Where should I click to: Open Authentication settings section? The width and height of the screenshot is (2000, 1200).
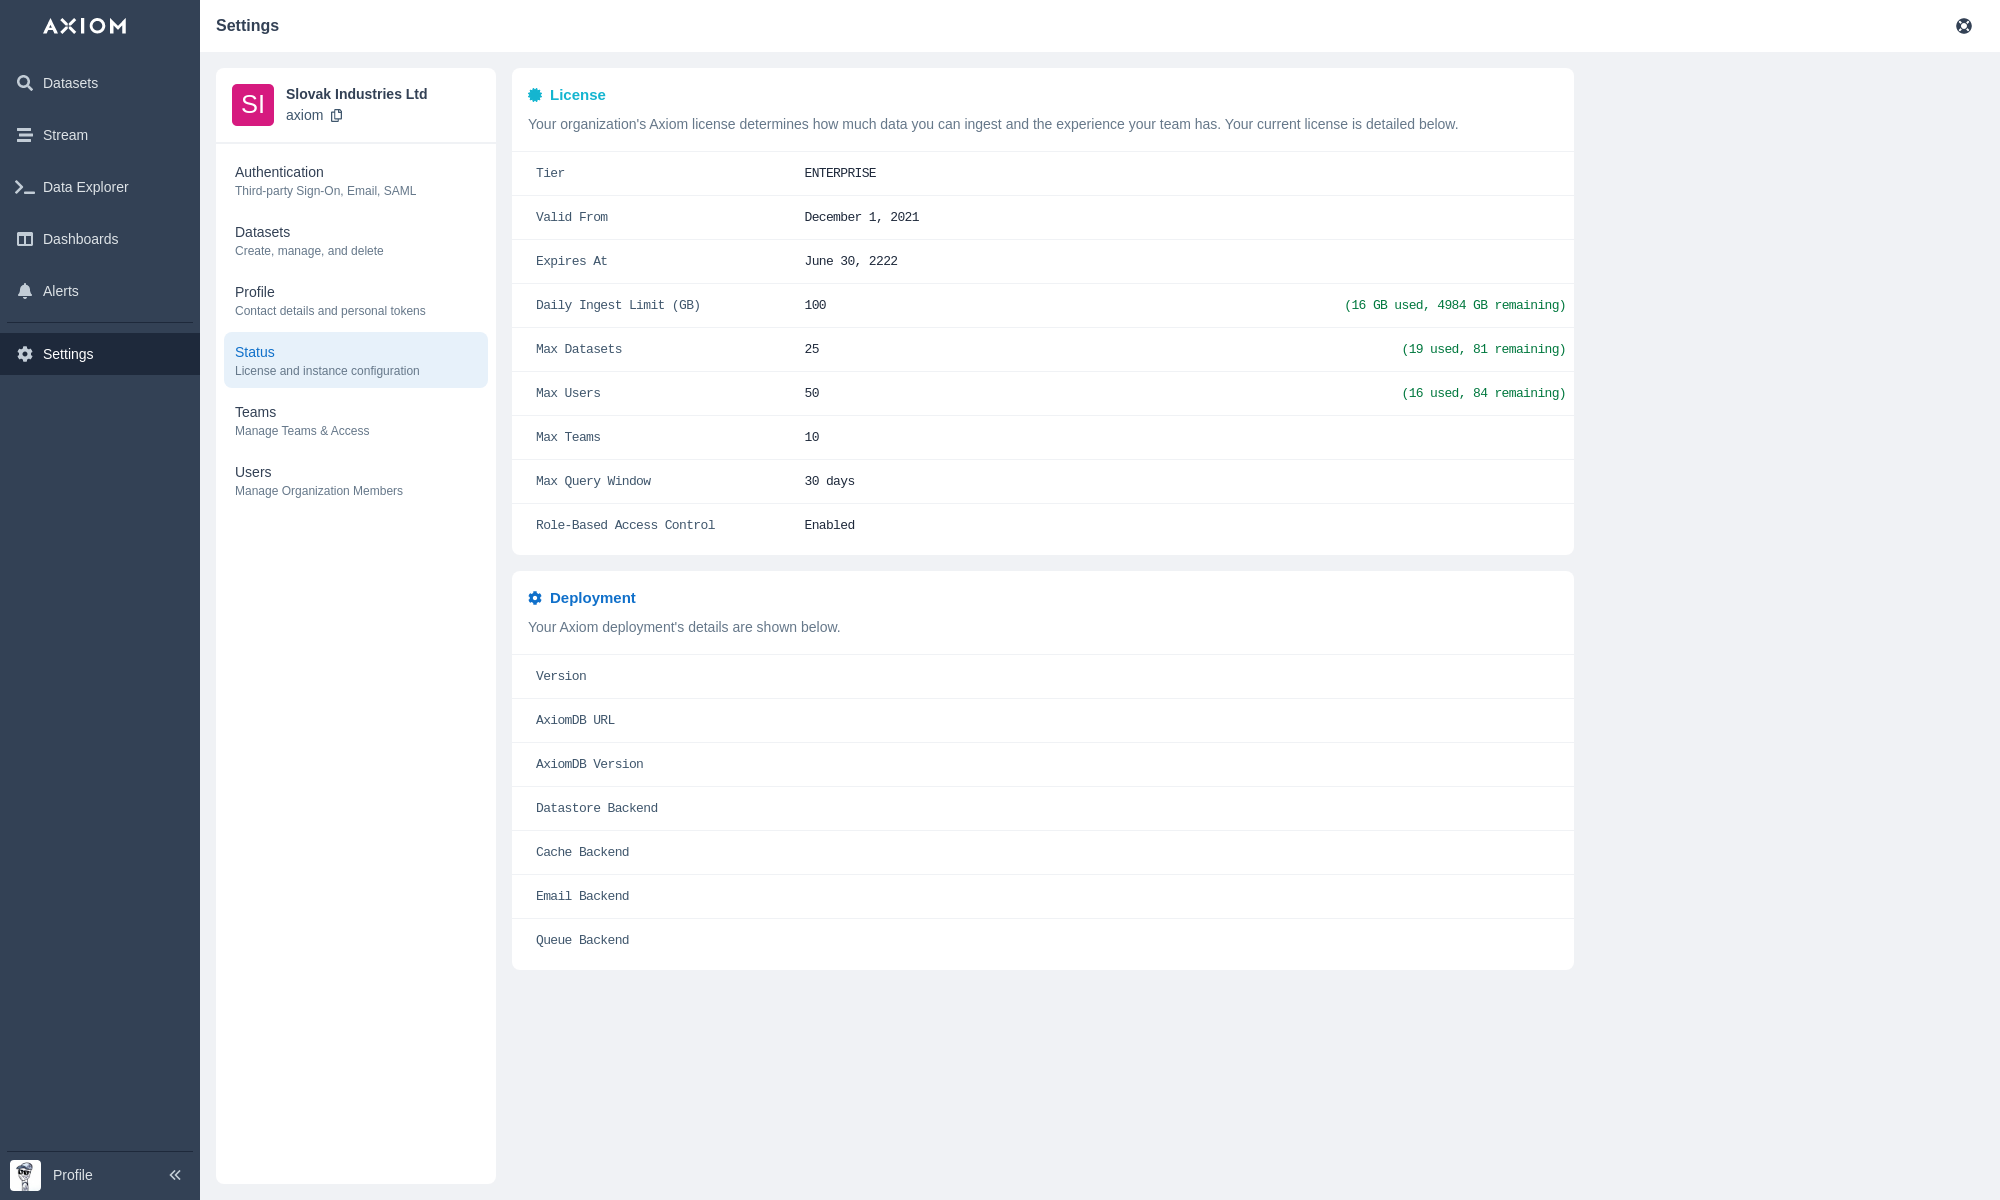click(355, 180)
